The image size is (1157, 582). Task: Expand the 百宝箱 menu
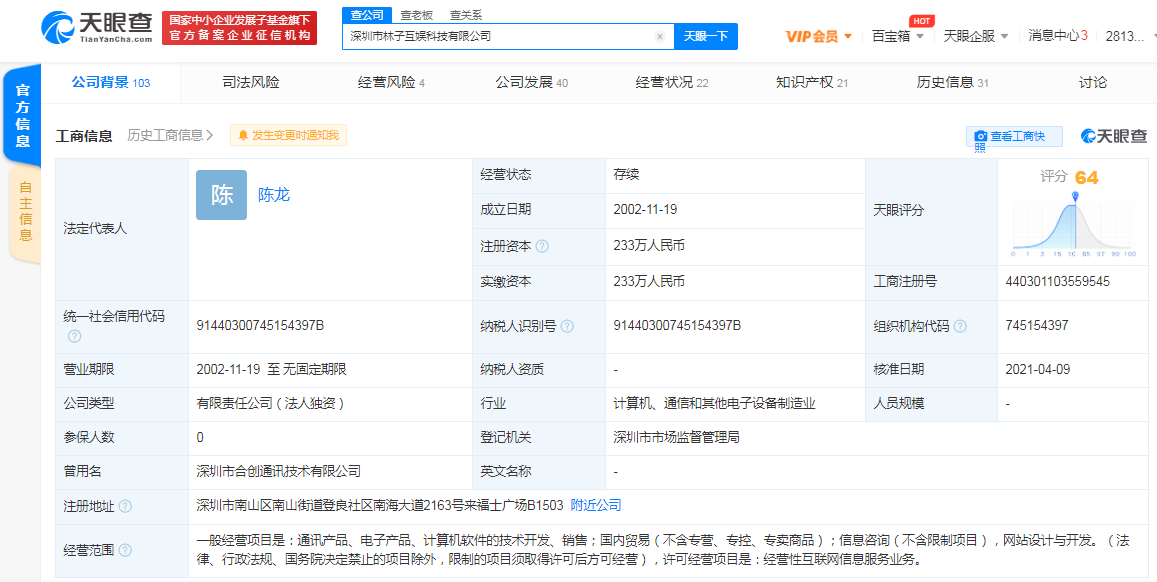coord(897,36)
